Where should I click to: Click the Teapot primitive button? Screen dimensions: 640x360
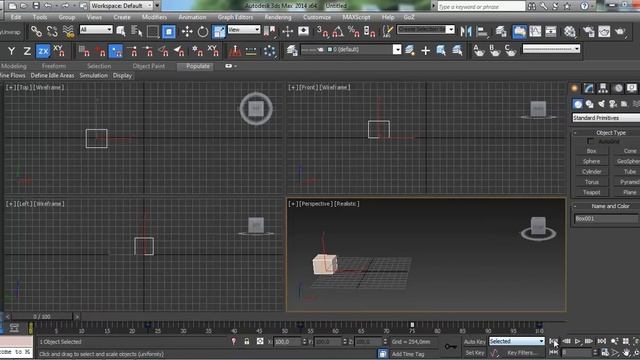point(591,192)
